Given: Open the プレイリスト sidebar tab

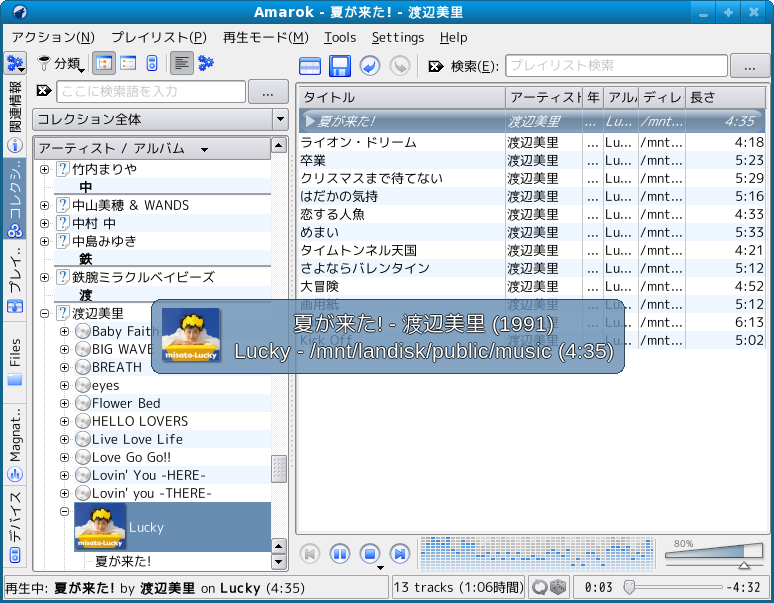Looking at the screenshot, I should (x=15, y=280).
